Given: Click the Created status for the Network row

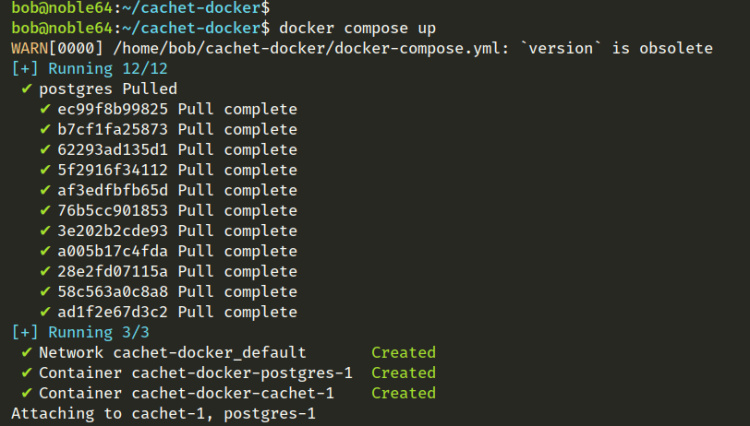Looking at the screenshot, I should click(403, 352).
